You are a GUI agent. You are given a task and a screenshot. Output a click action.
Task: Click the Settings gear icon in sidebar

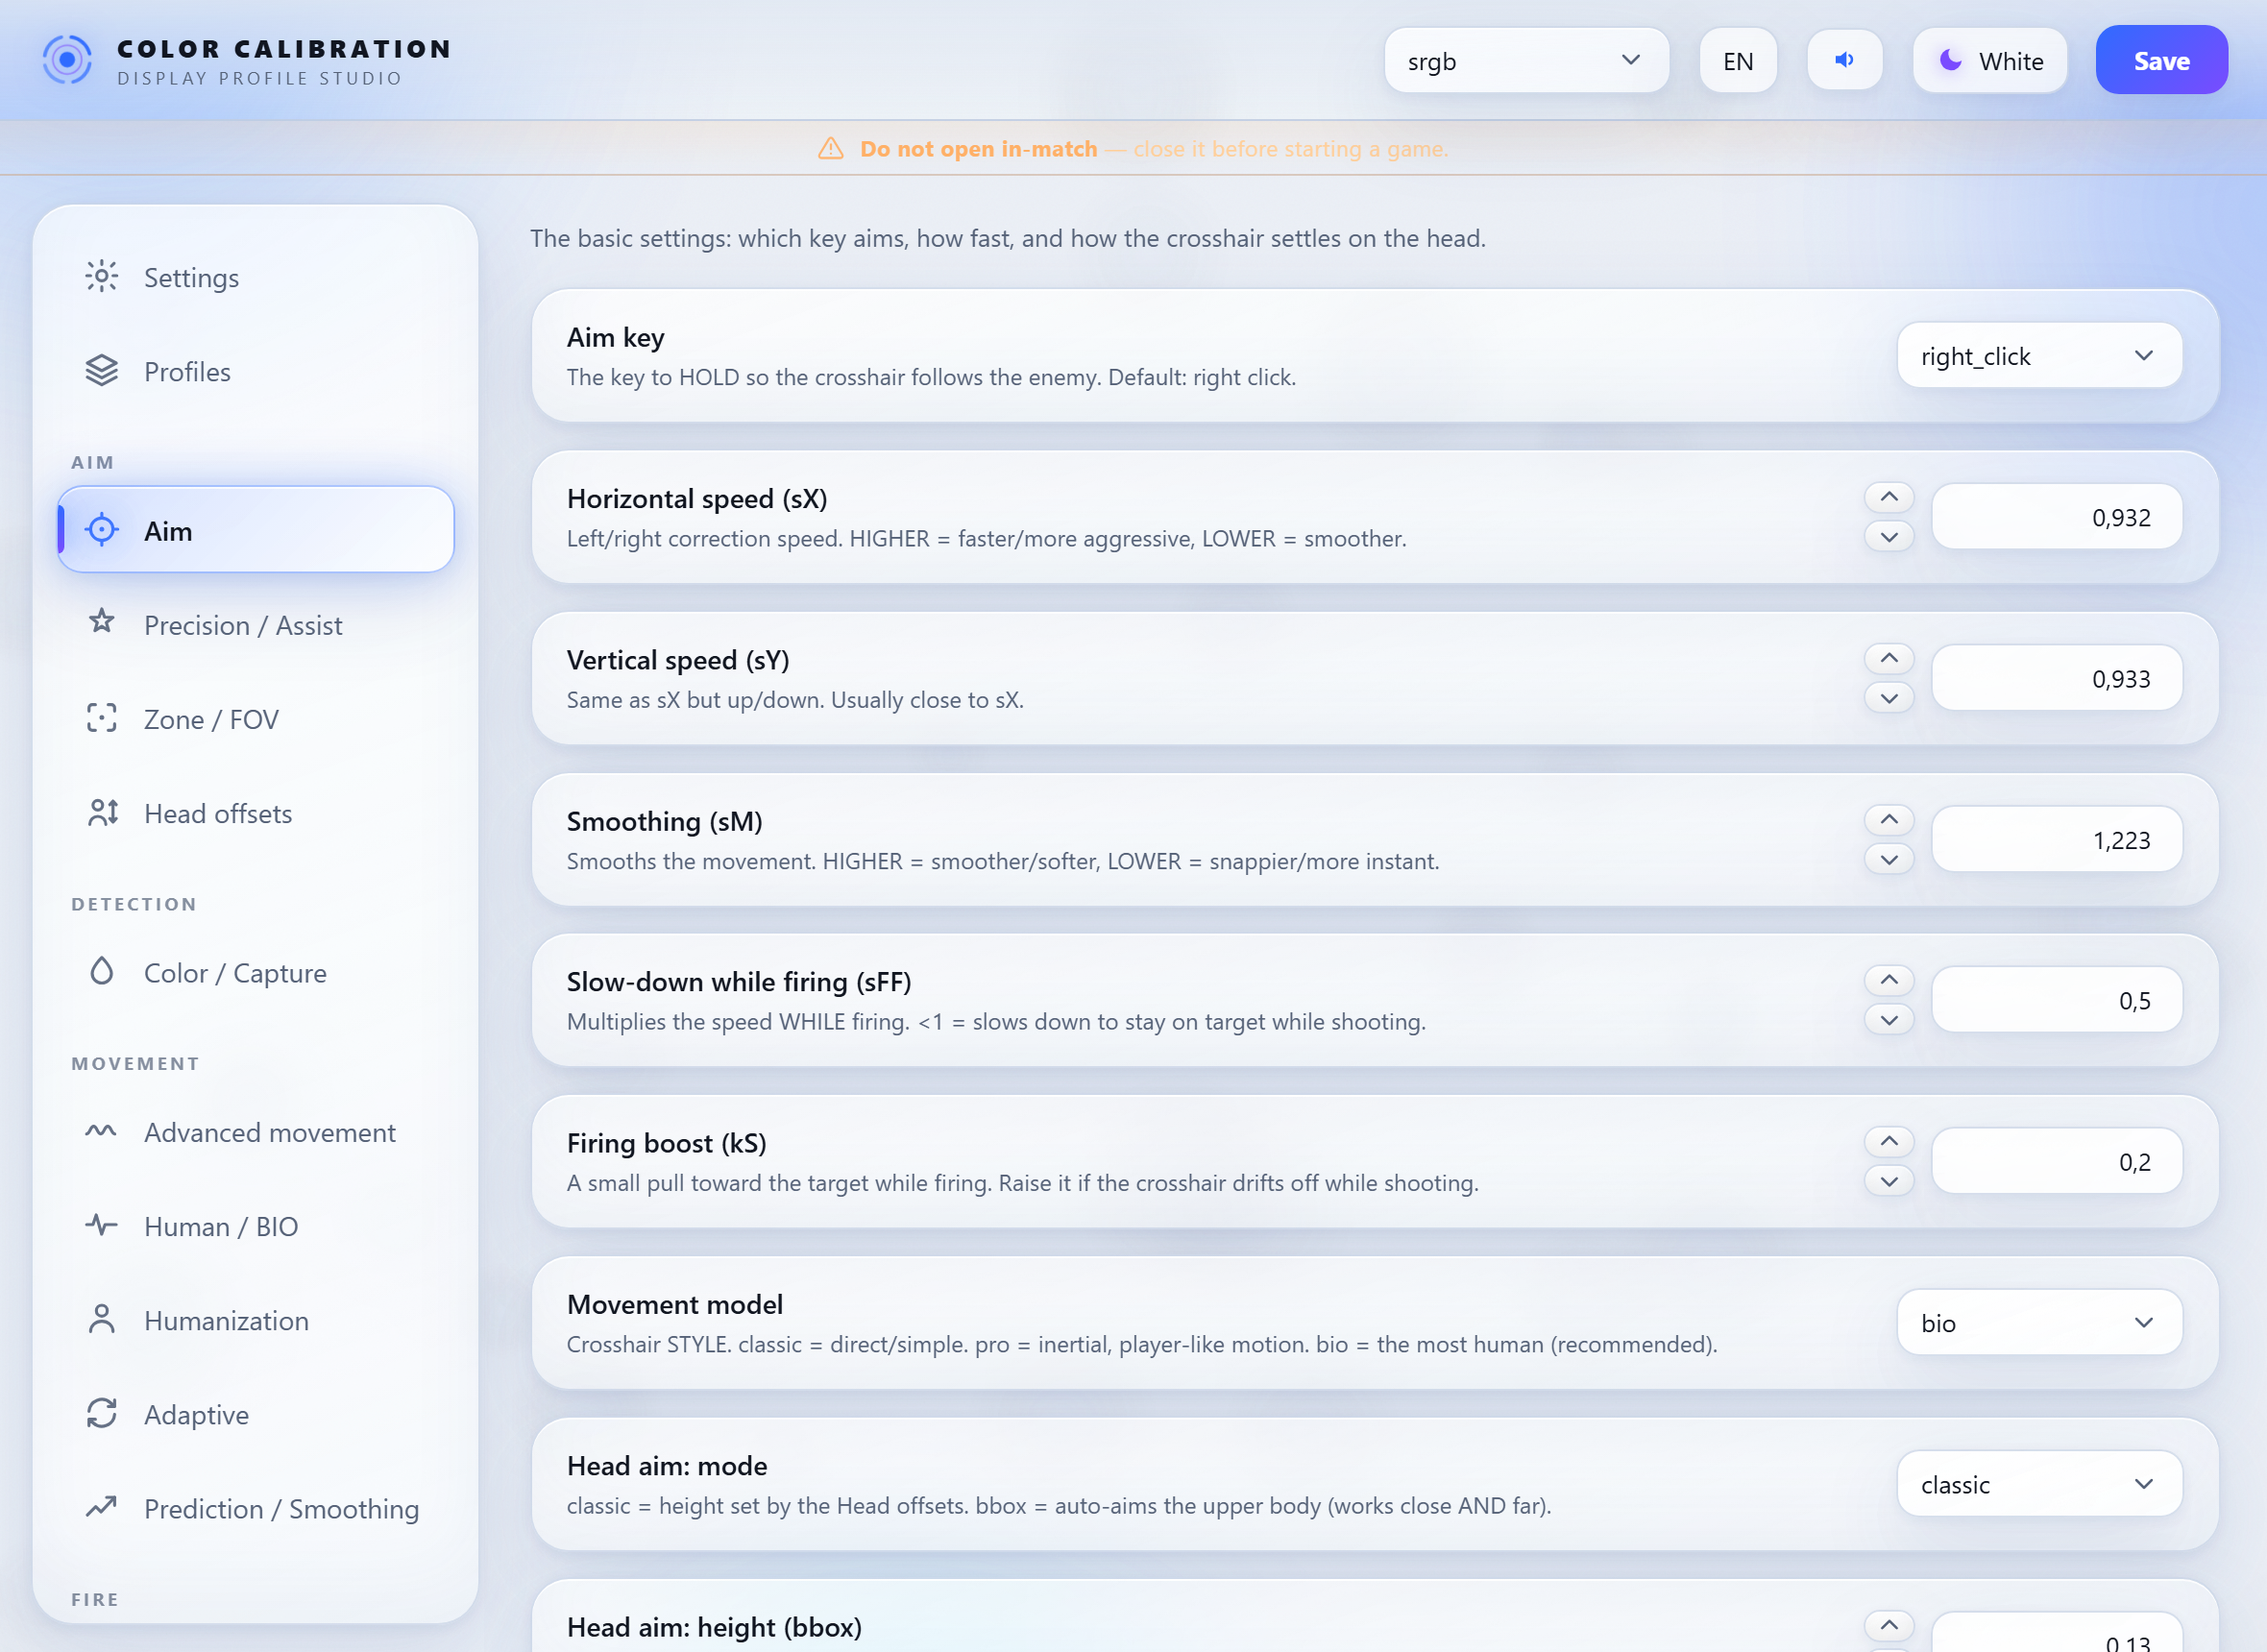point(101,276)
